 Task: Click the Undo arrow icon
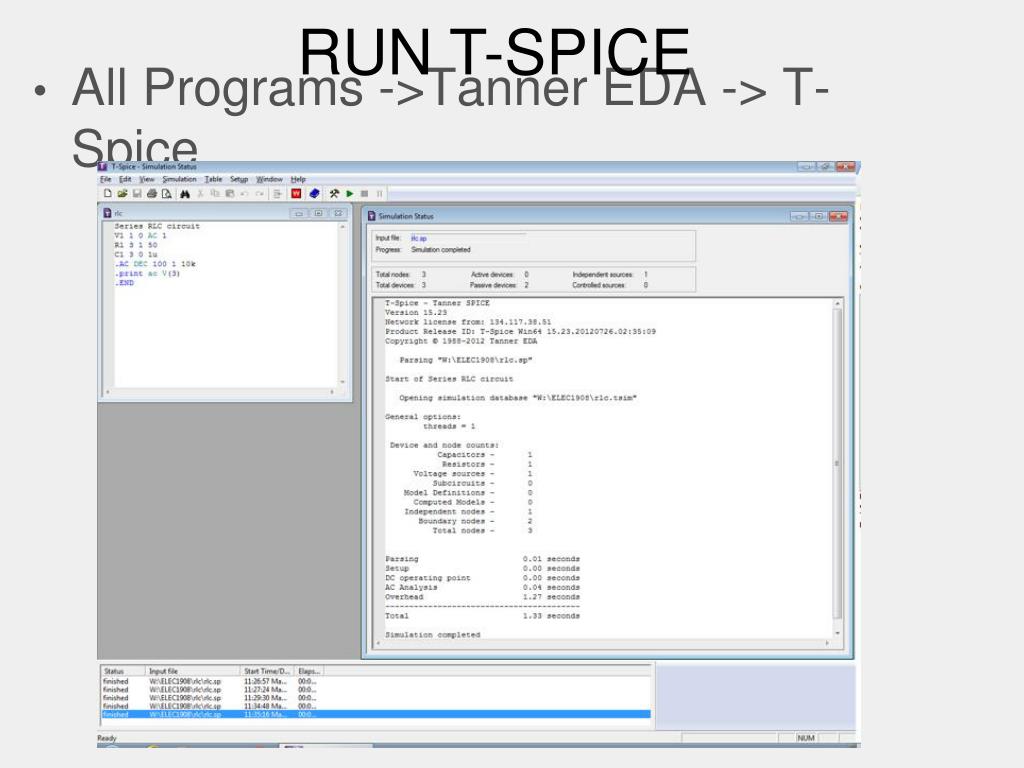point(244,193)
